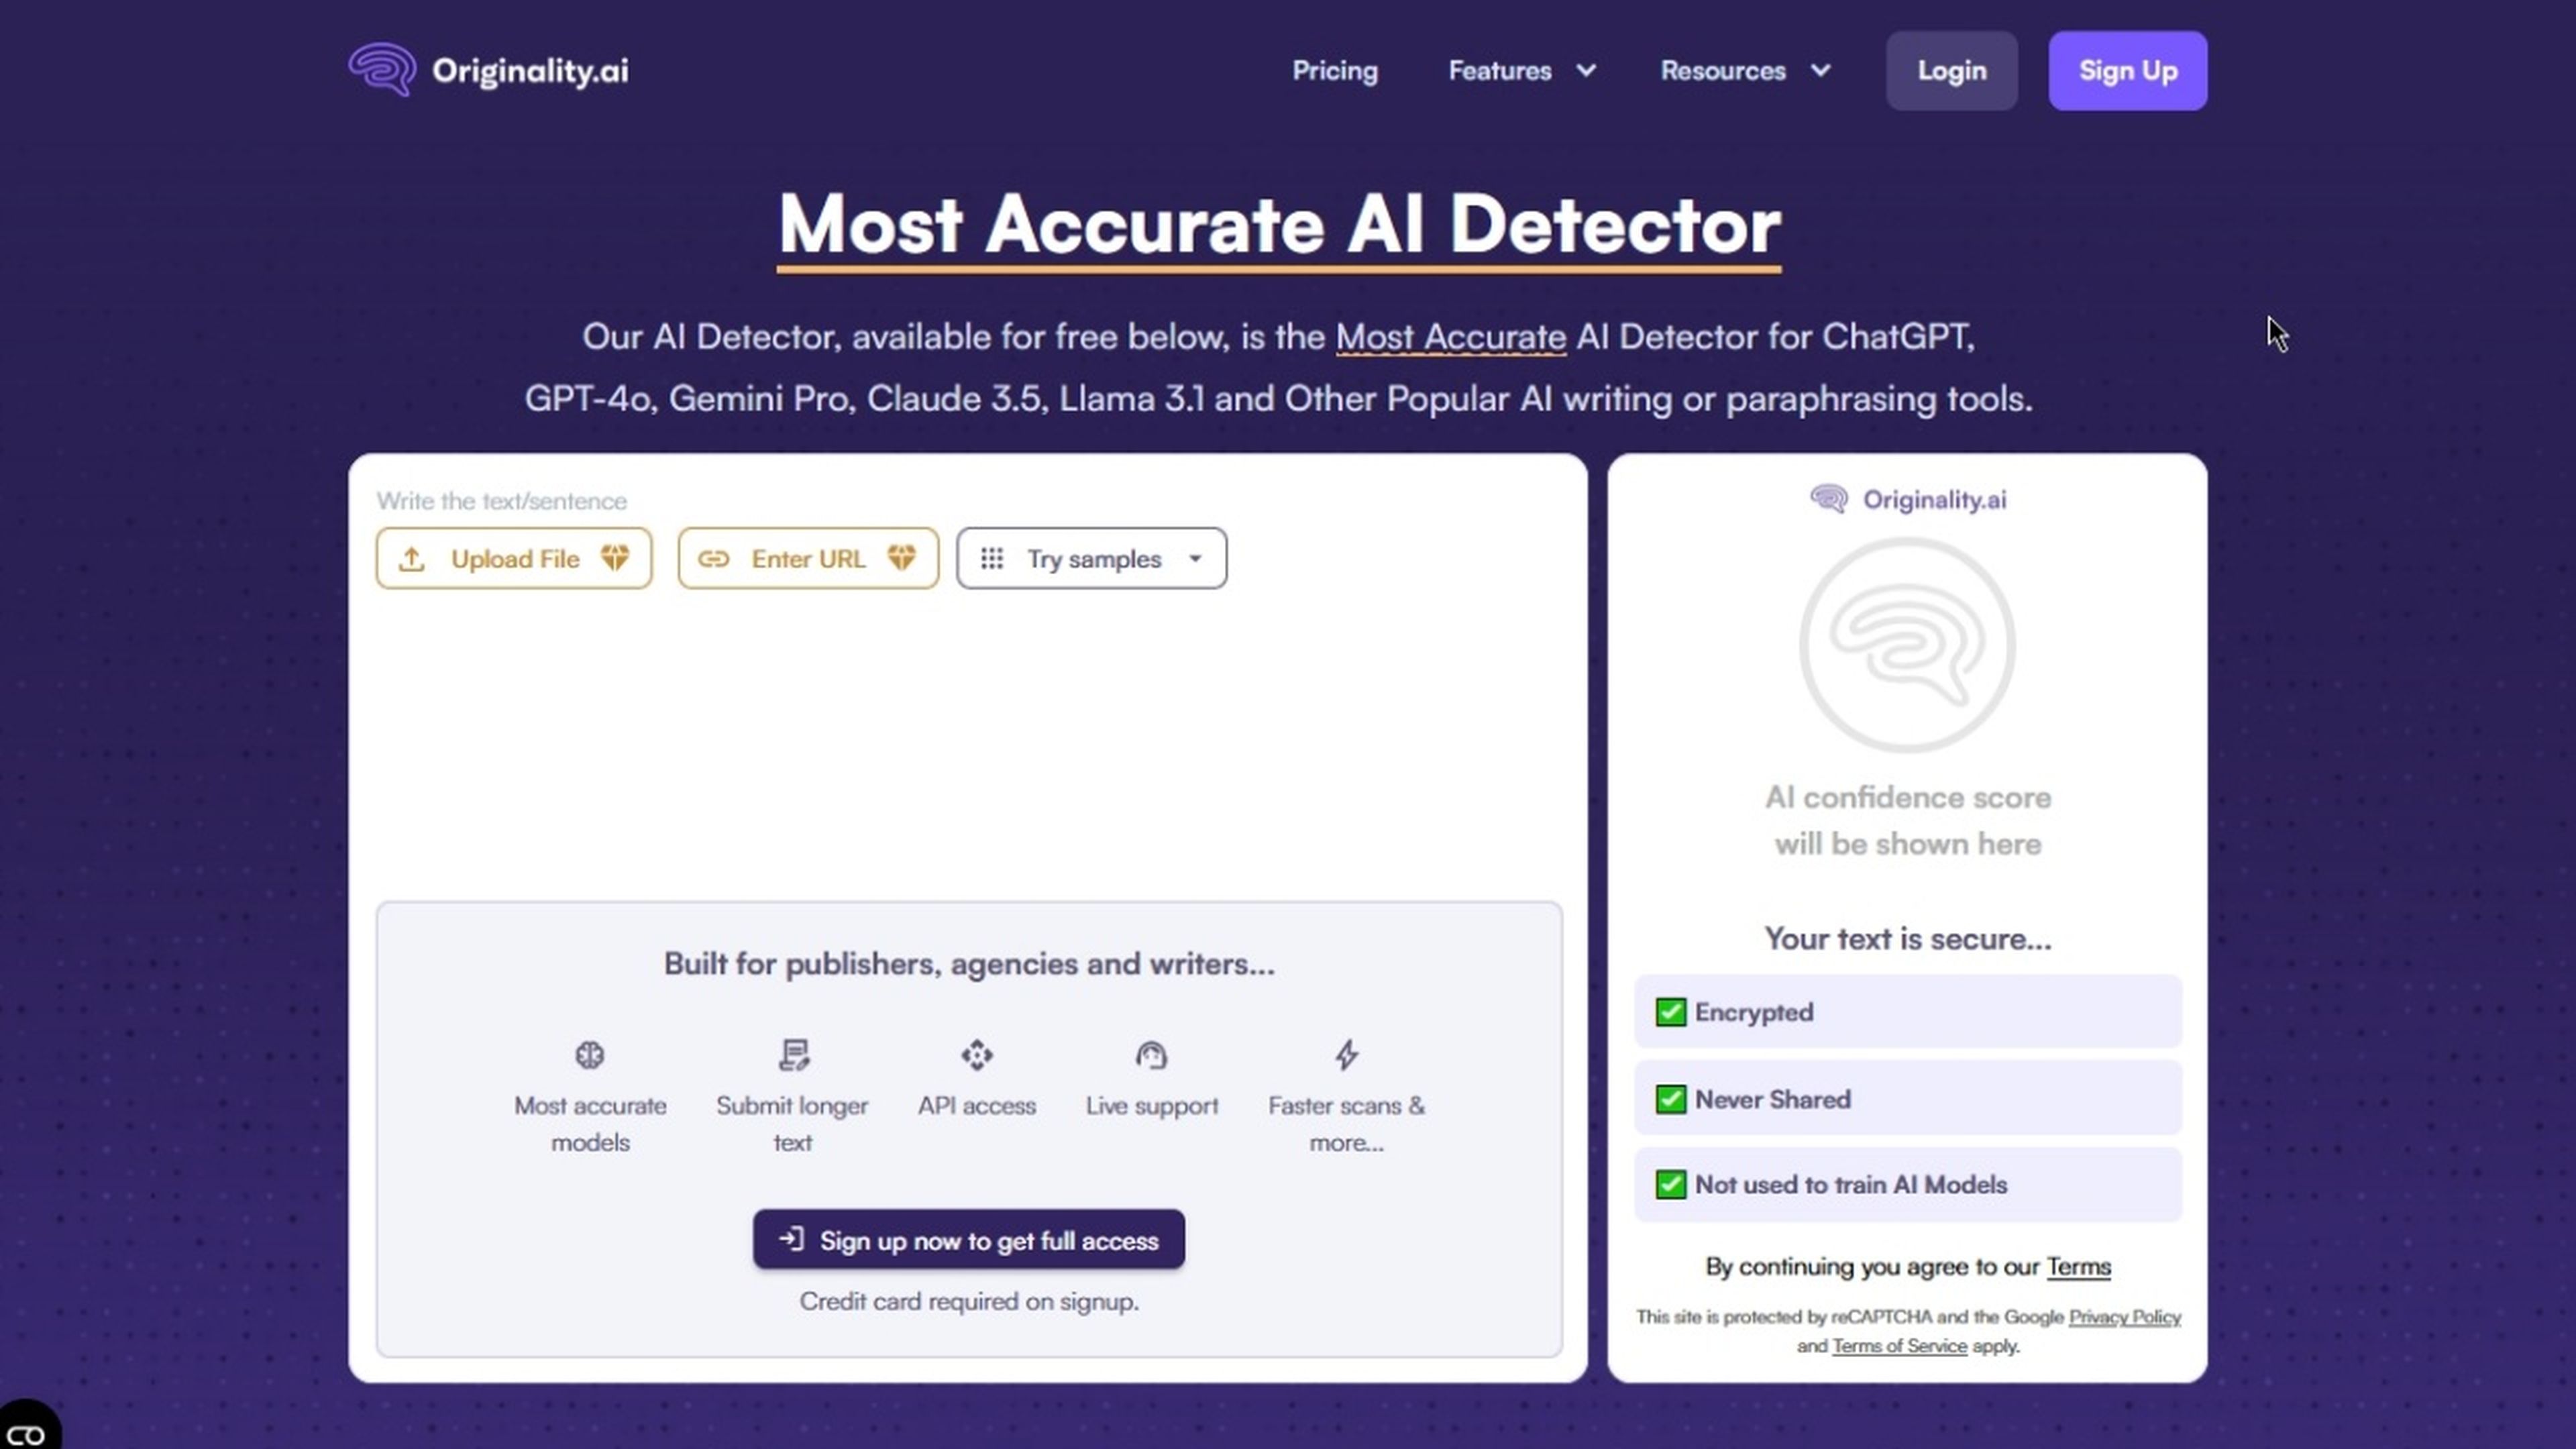Click the Enter URL button
The width and height of the screenshot is (2576, 1449).
[x=808, y=558]
